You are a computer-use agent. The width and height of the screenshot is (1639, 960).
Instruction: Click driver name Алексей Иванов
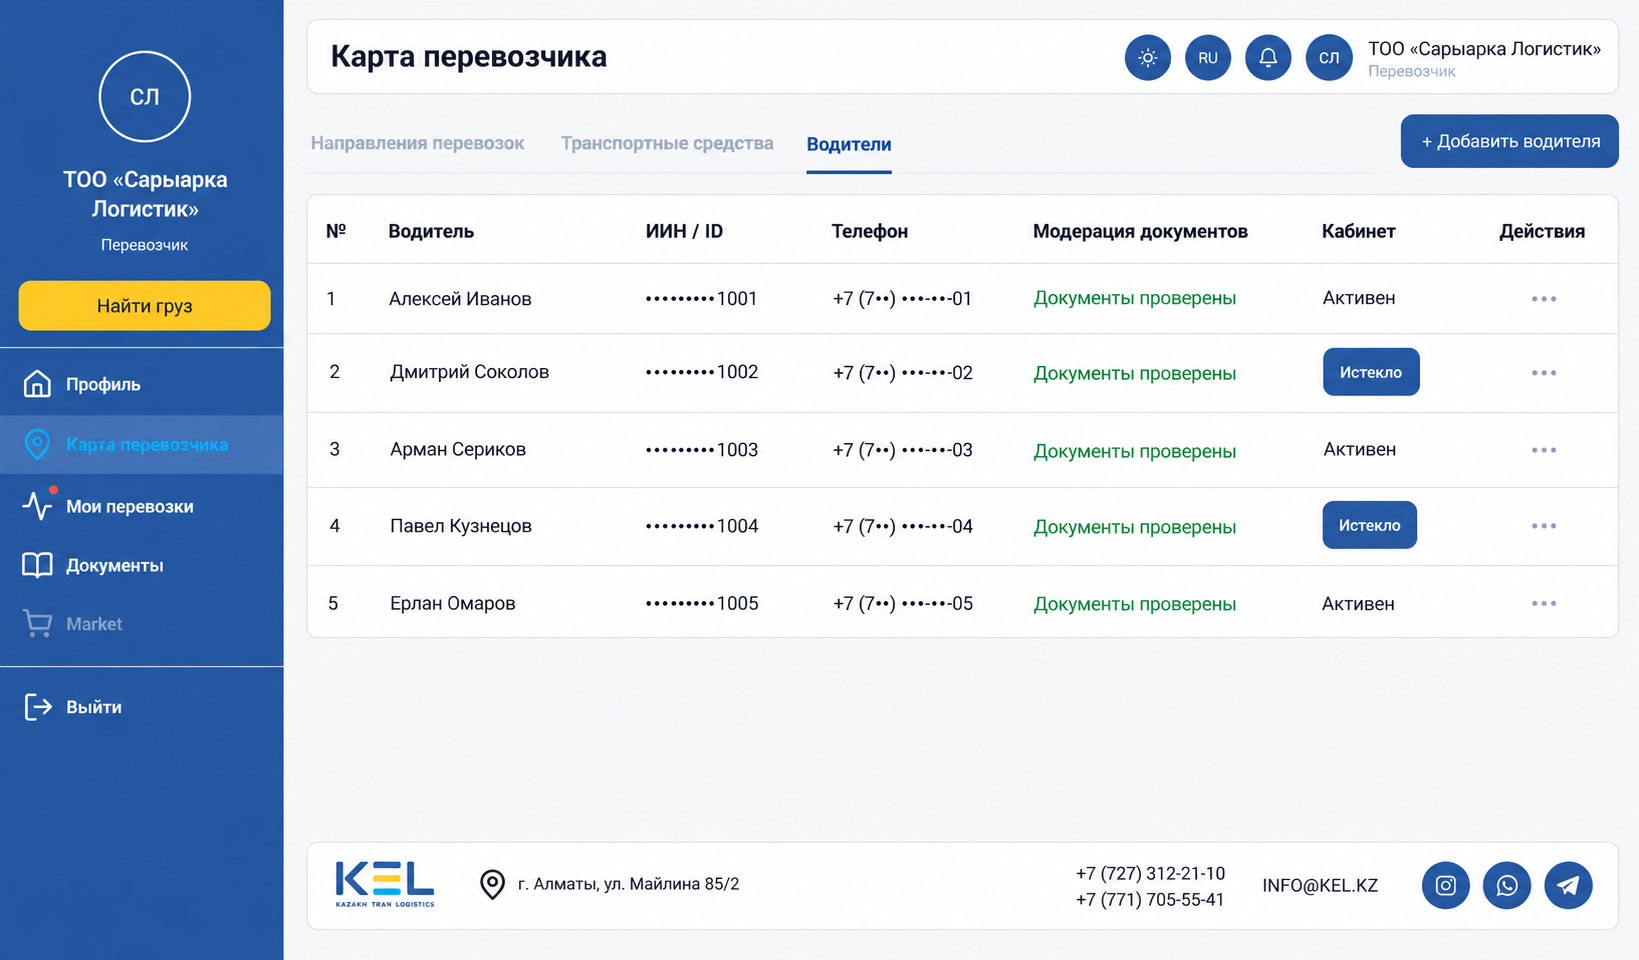click(460, 299)
